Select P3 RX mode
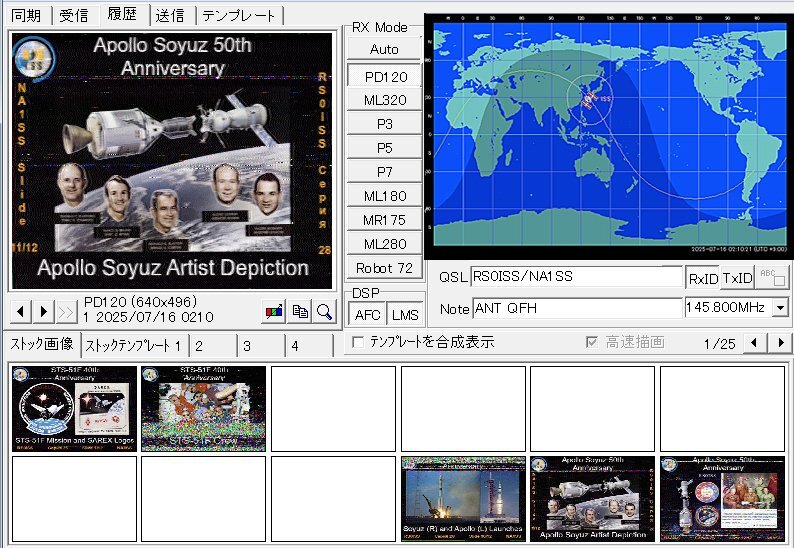This screenshot has height=548, width=794. click(384, 124)
